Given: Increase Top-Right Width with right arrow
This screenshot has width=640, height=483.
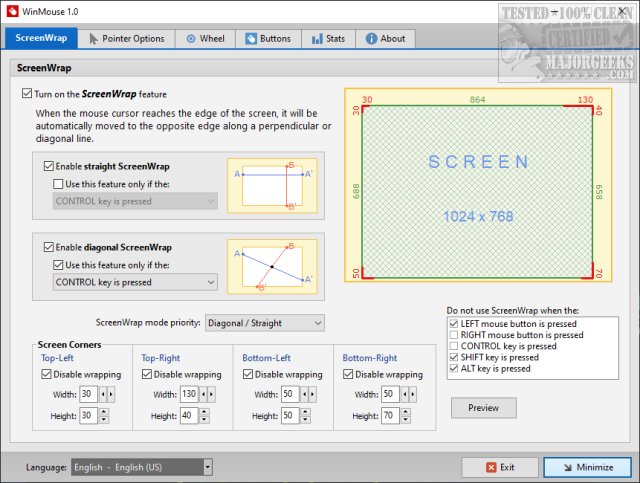Looking at the screenshot, I should click(x=211, y=394).
